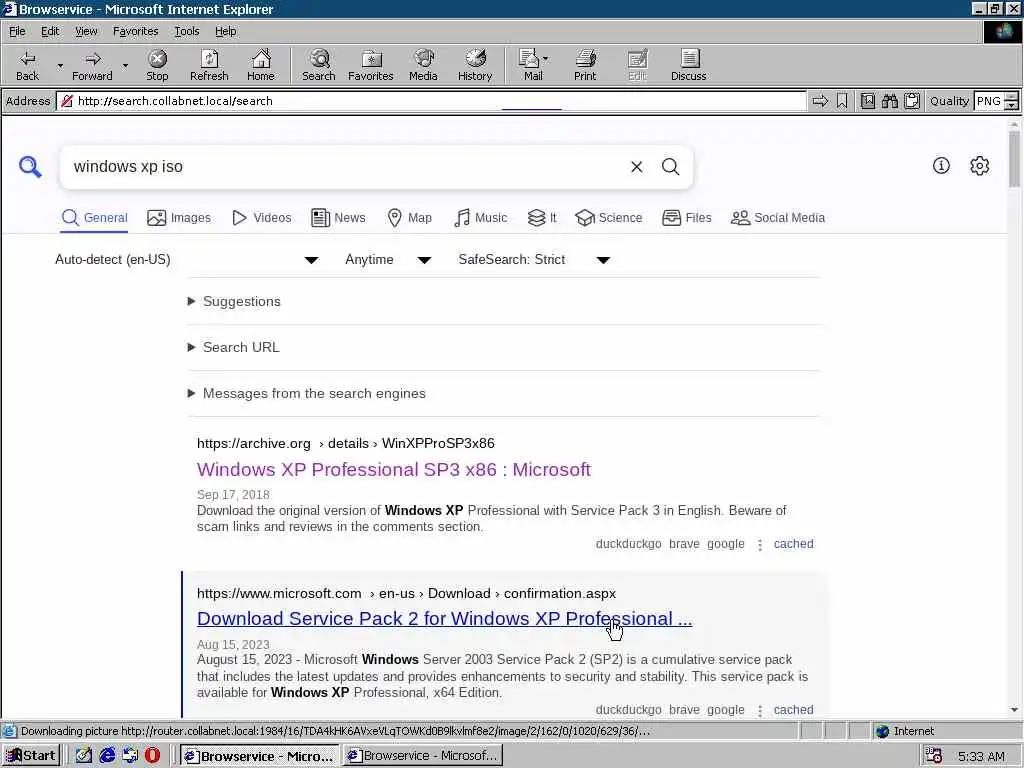Click the vertical page scrollbar thumb
This screenshot has width=1024, height=768.
1014,158
